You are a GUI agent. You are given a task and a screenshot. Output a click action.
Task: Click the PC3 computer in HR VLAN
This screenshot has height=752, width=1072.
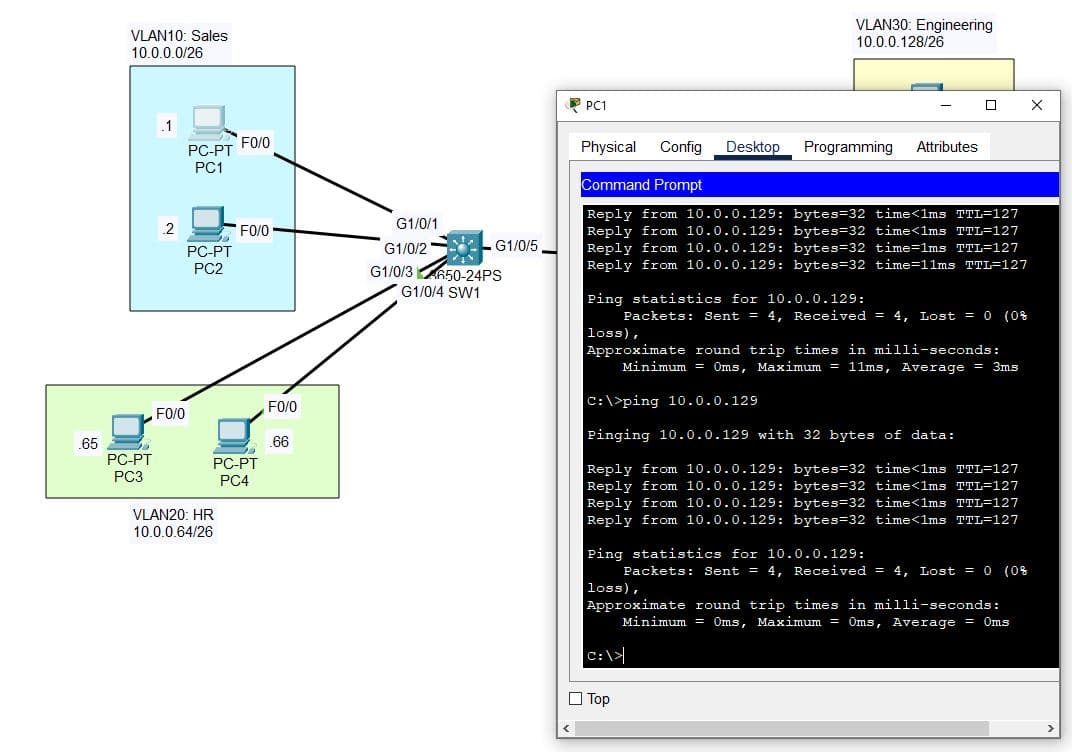127,431
